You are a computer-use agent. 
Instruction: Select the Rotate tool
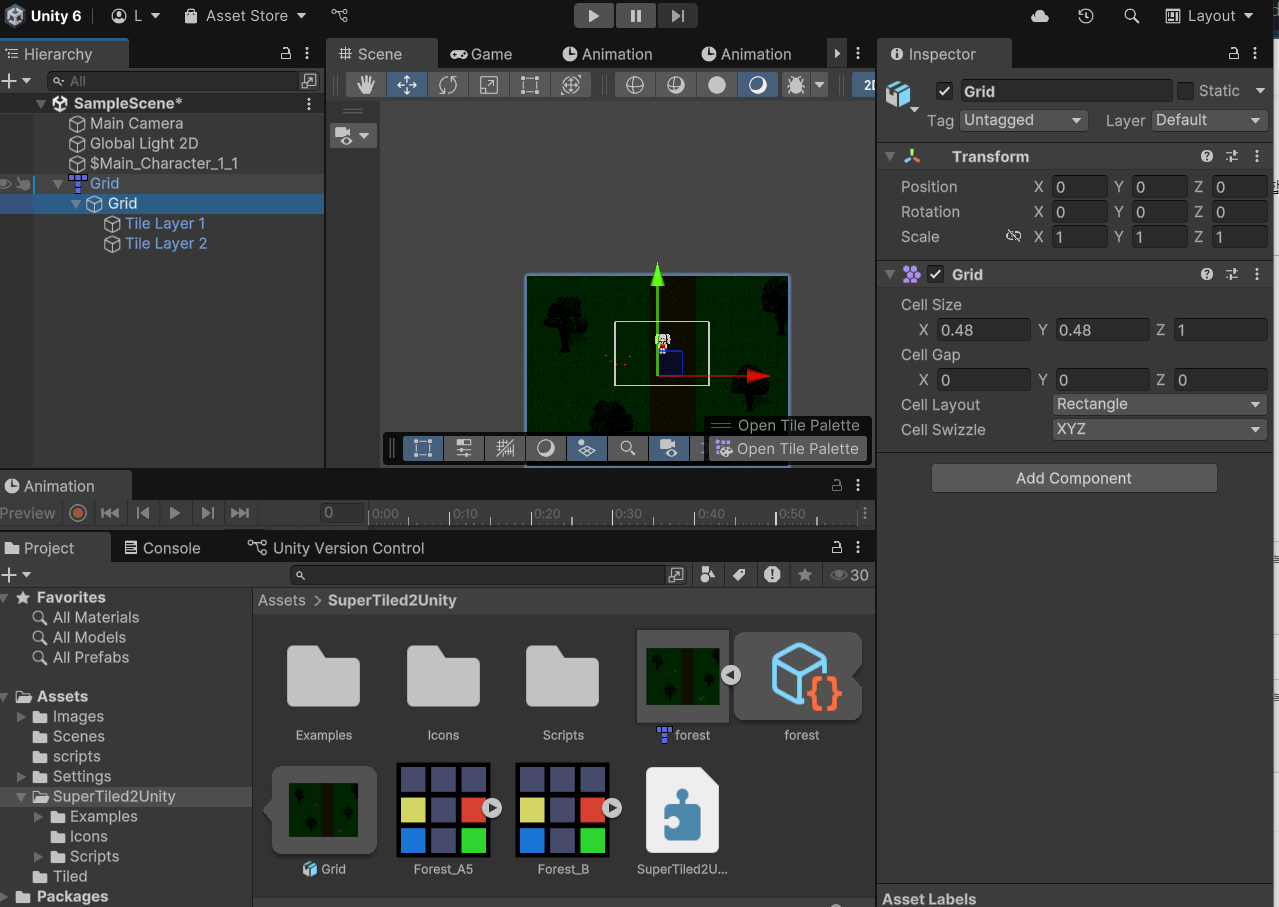(448, 85)
